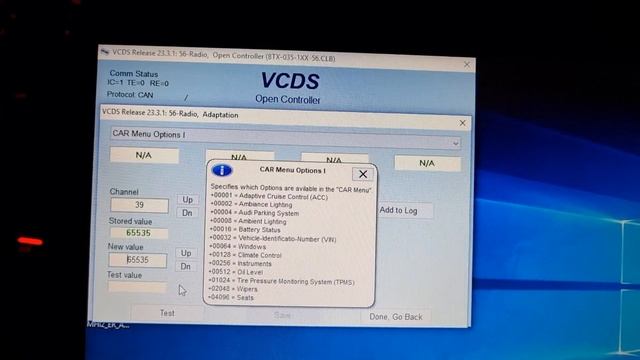Click Channel Up button
The height and width of the screenshot is (360, 640).
point(187,200)
